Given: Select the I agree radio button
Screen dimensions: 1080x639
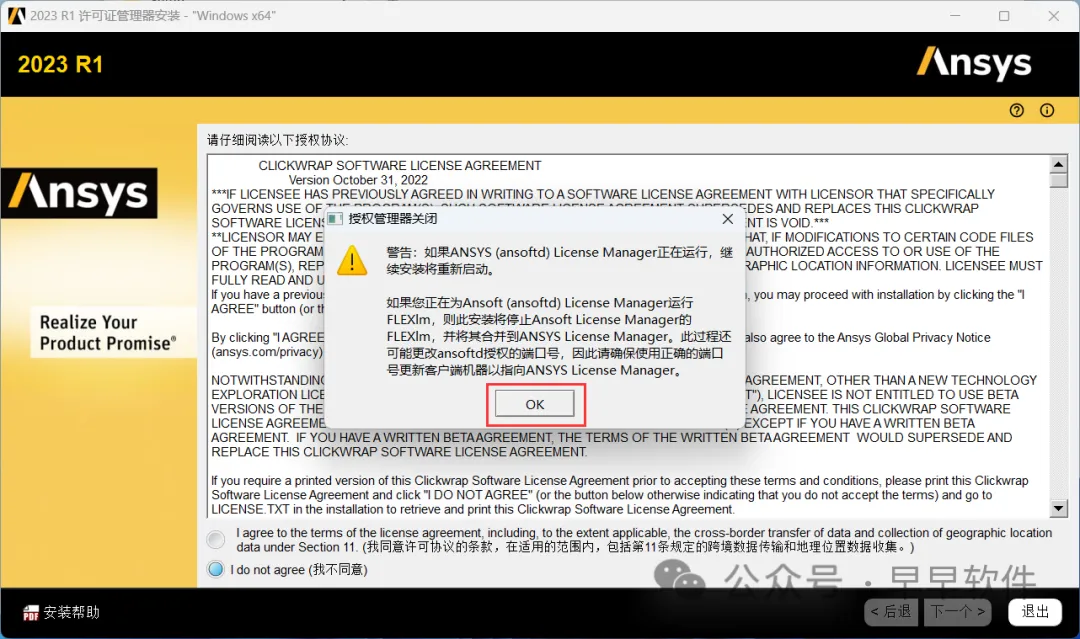Looking at the screenshot, I should pyautogui.click(x=216, y=539).
